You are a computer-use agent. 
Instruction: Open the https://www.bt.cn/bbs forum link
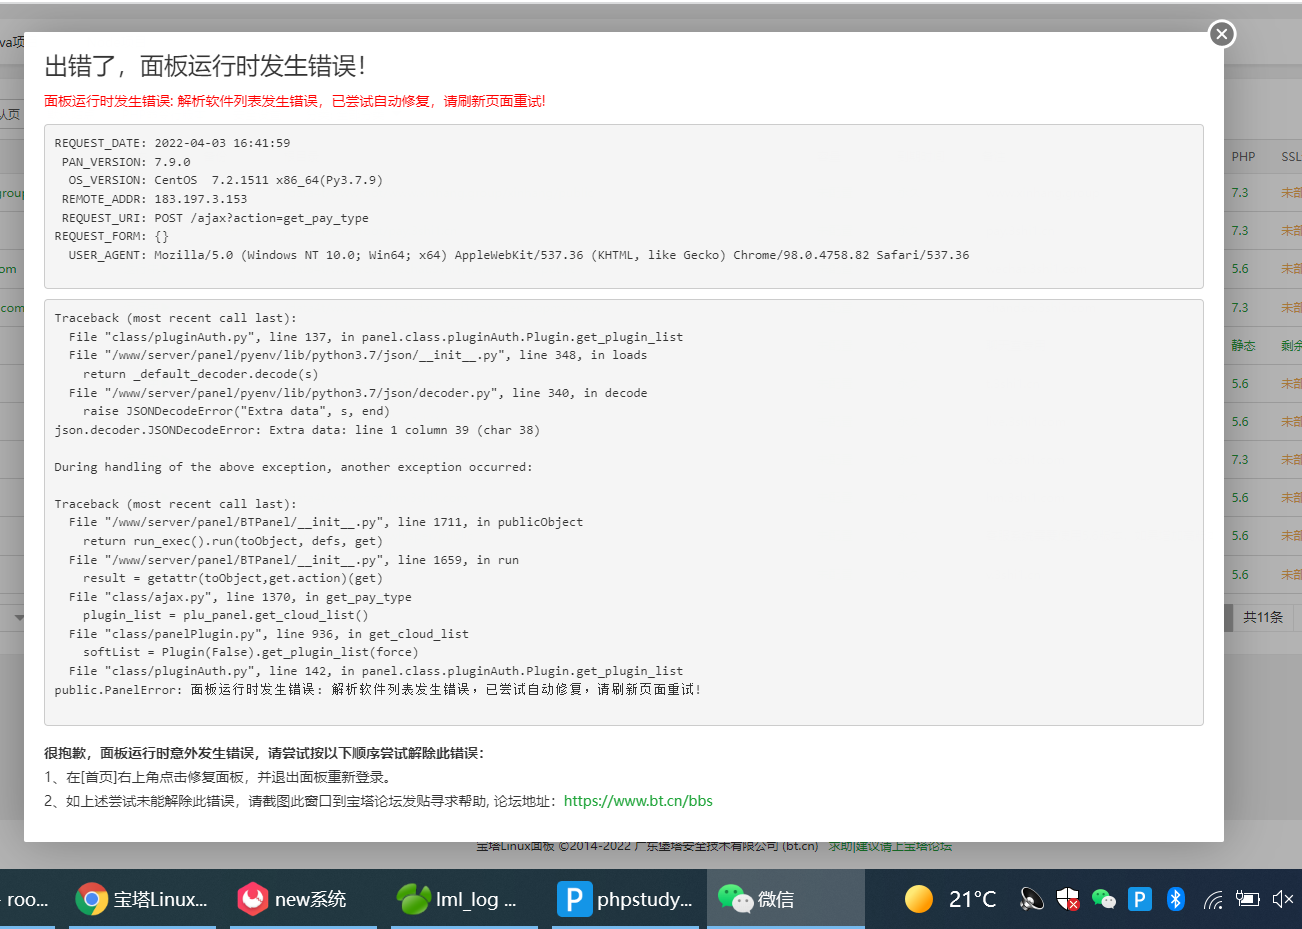(638, 801)
